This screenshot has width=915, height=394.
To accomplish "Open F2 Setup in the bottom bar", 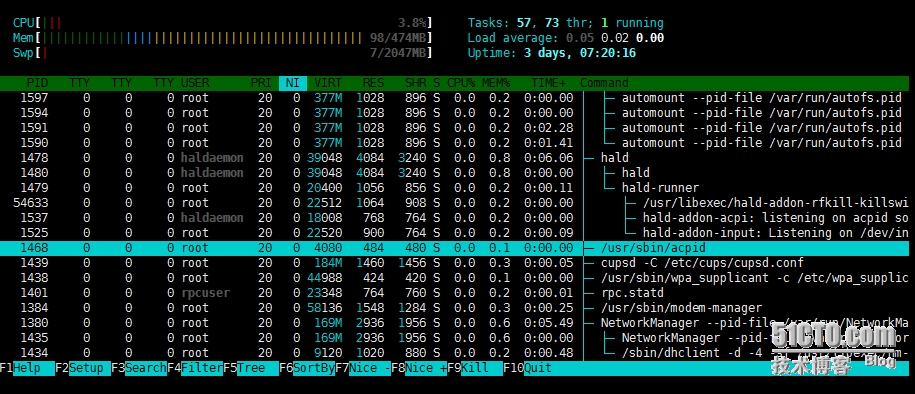I will click(83, 368).
